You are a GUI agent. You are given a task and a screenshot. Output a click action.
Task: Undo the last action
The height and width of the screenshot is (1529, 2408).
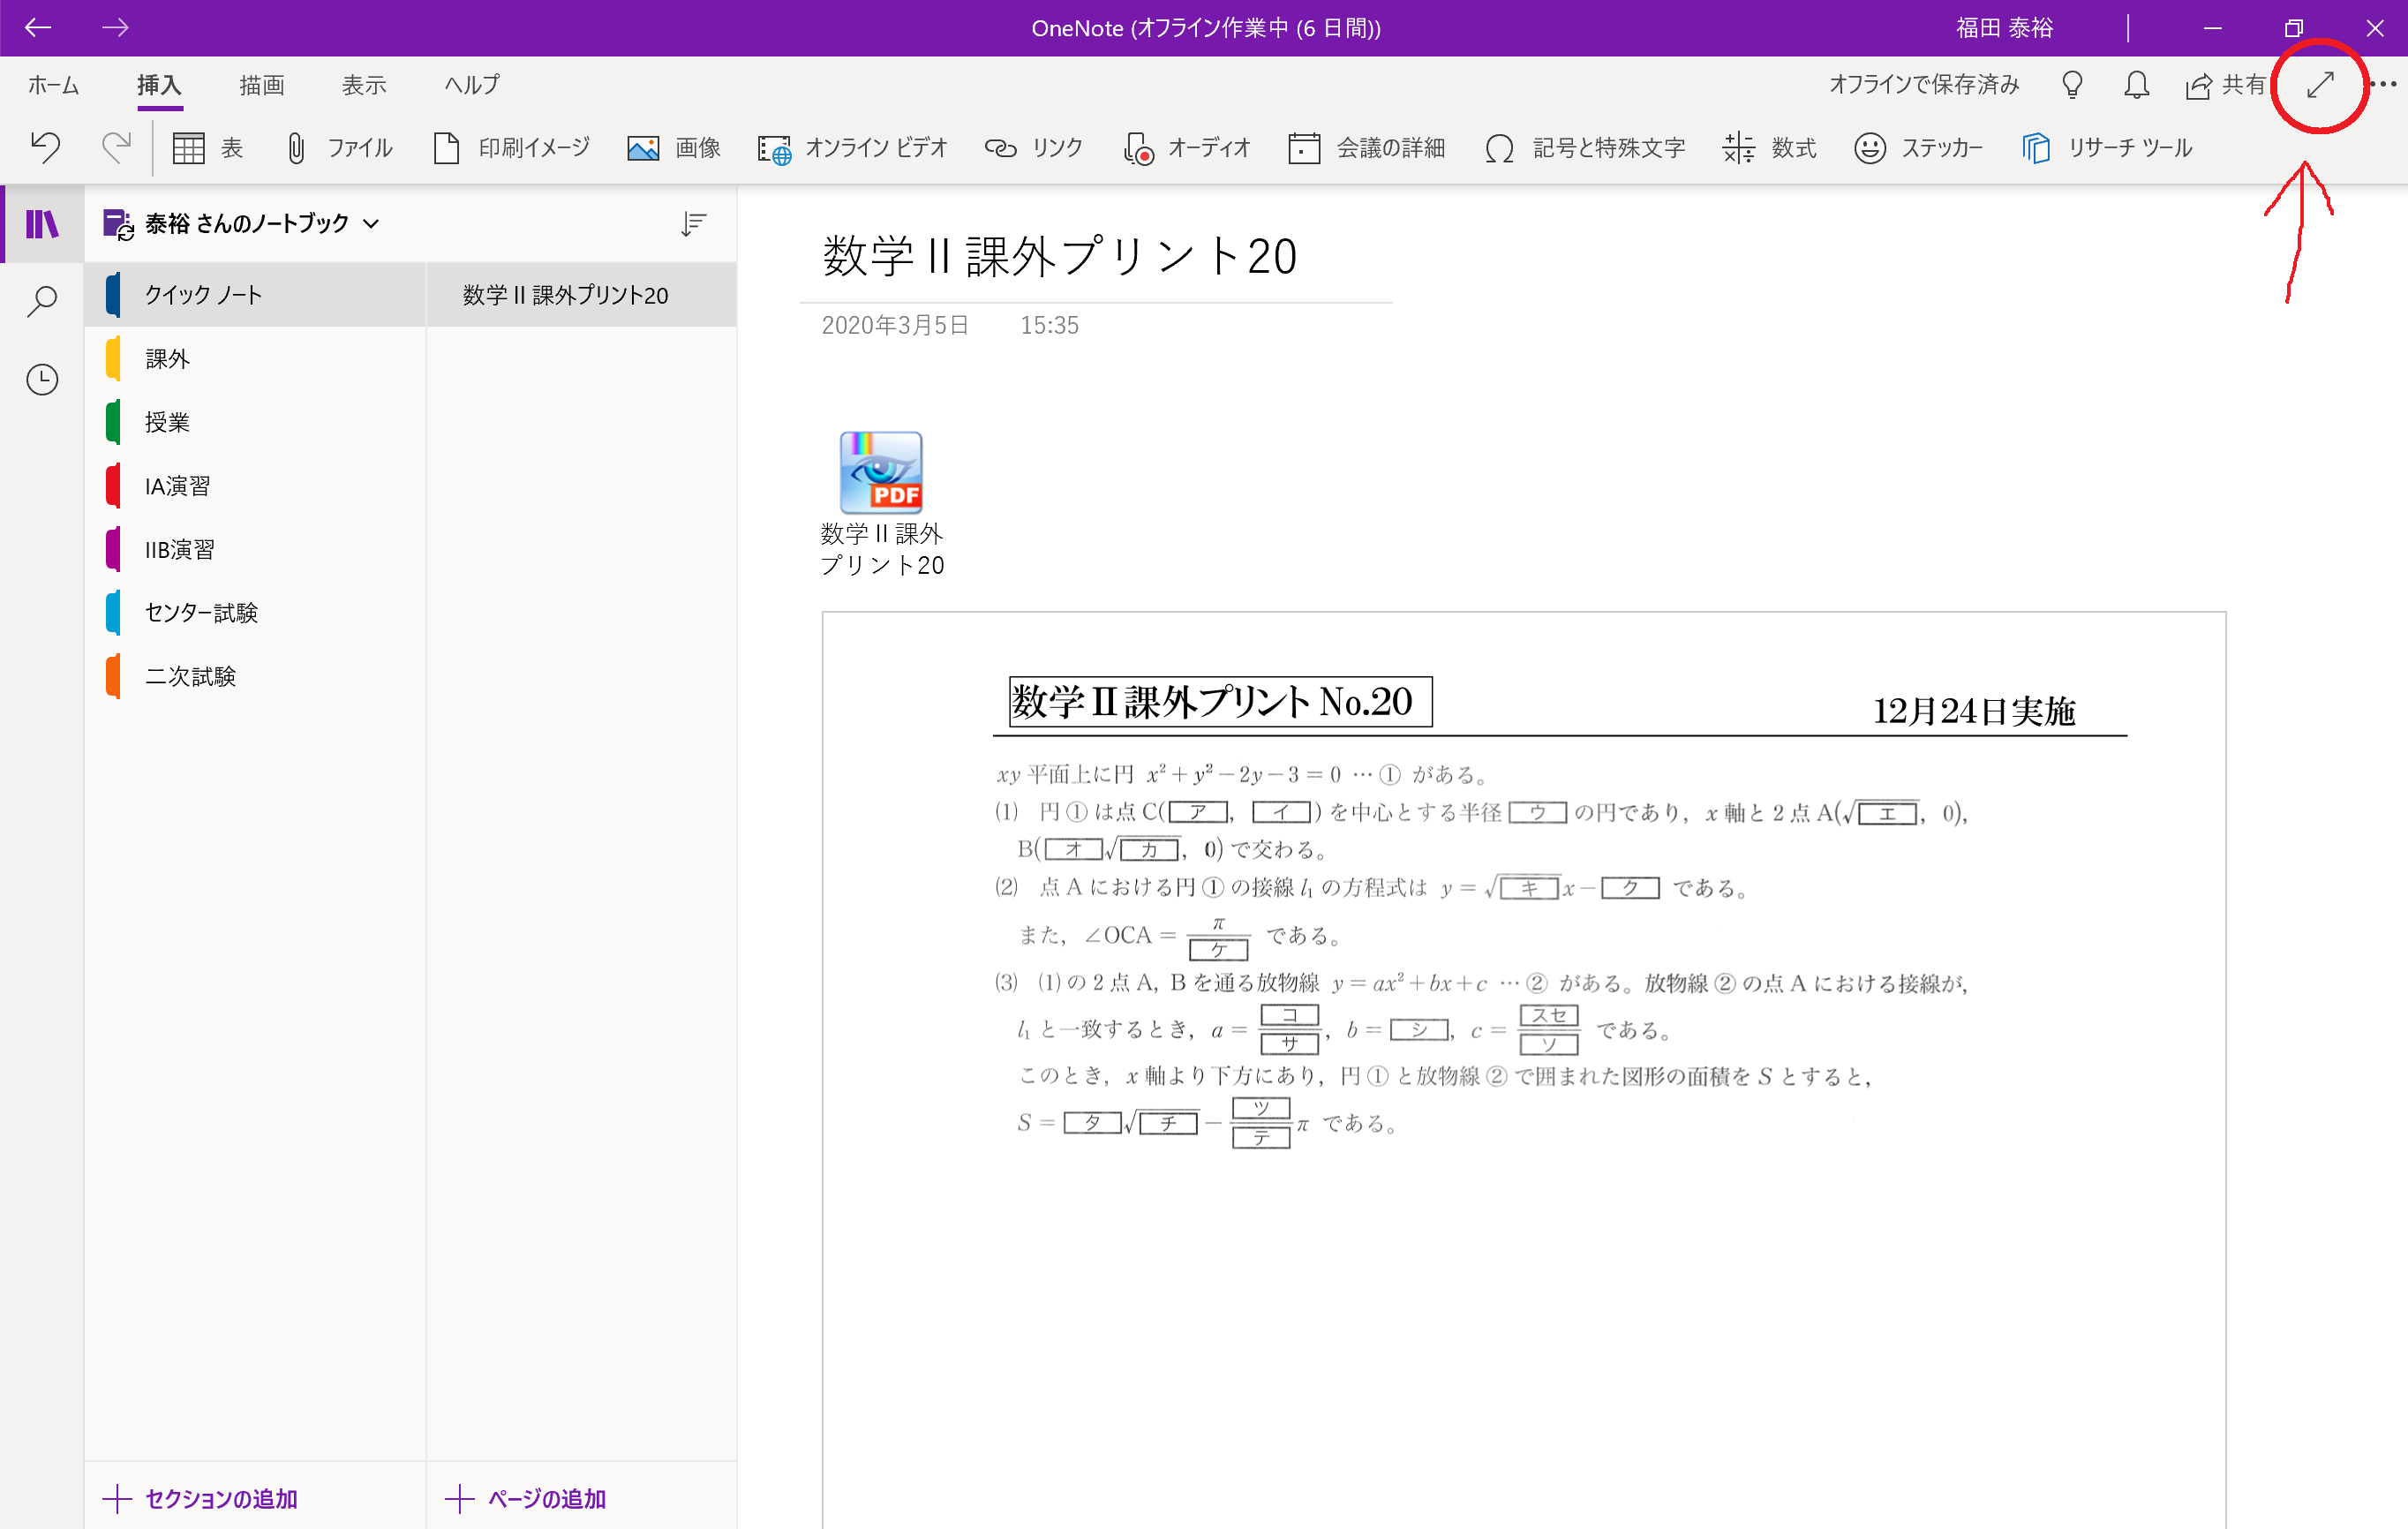(x=45, y=148)
